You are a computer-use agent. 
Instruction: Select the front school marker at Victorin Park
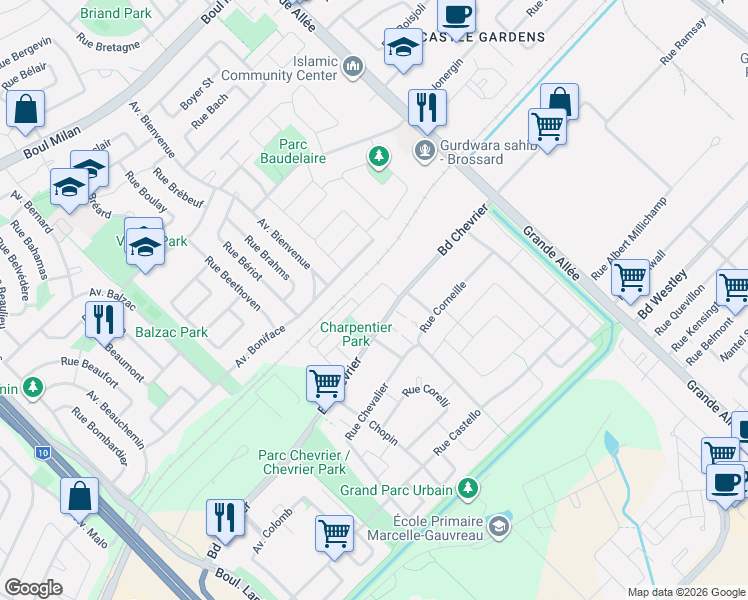[145, 248]
